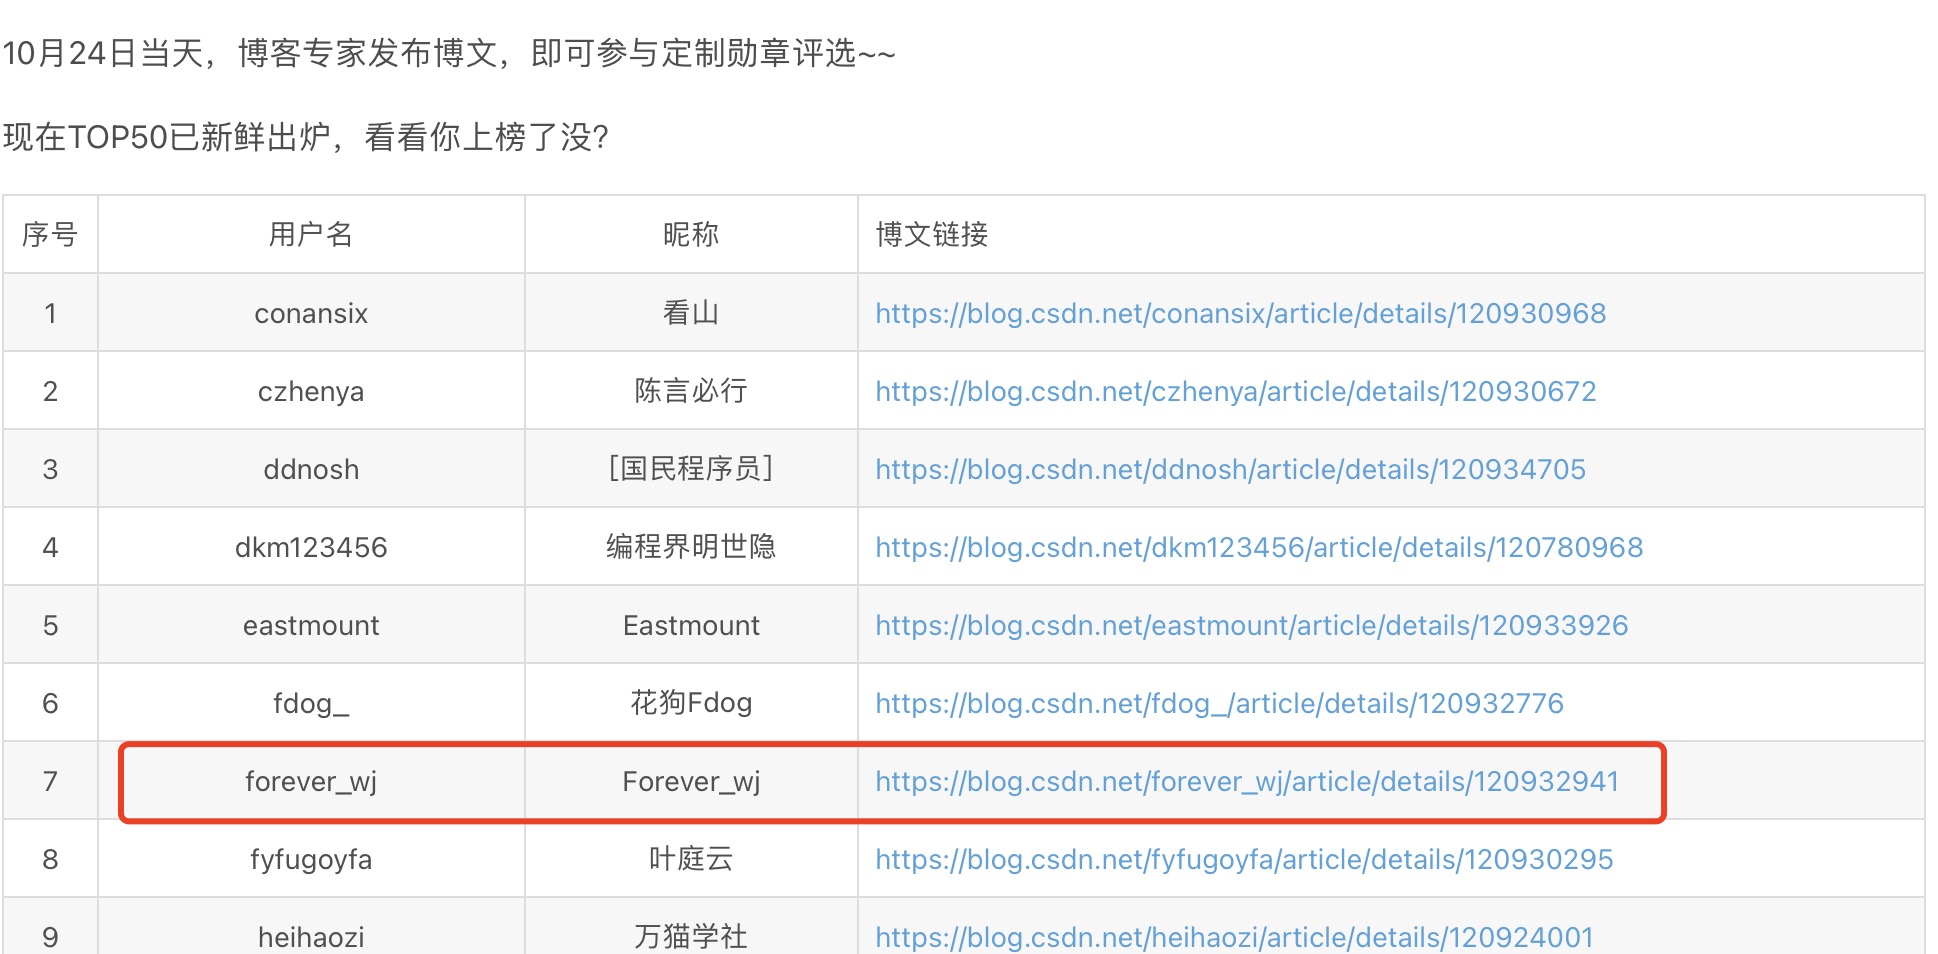Image resolution: width=1938 pixels, height=954 pixels.
Task: Open heihaozi article link 120924001
Action: 1234,937
